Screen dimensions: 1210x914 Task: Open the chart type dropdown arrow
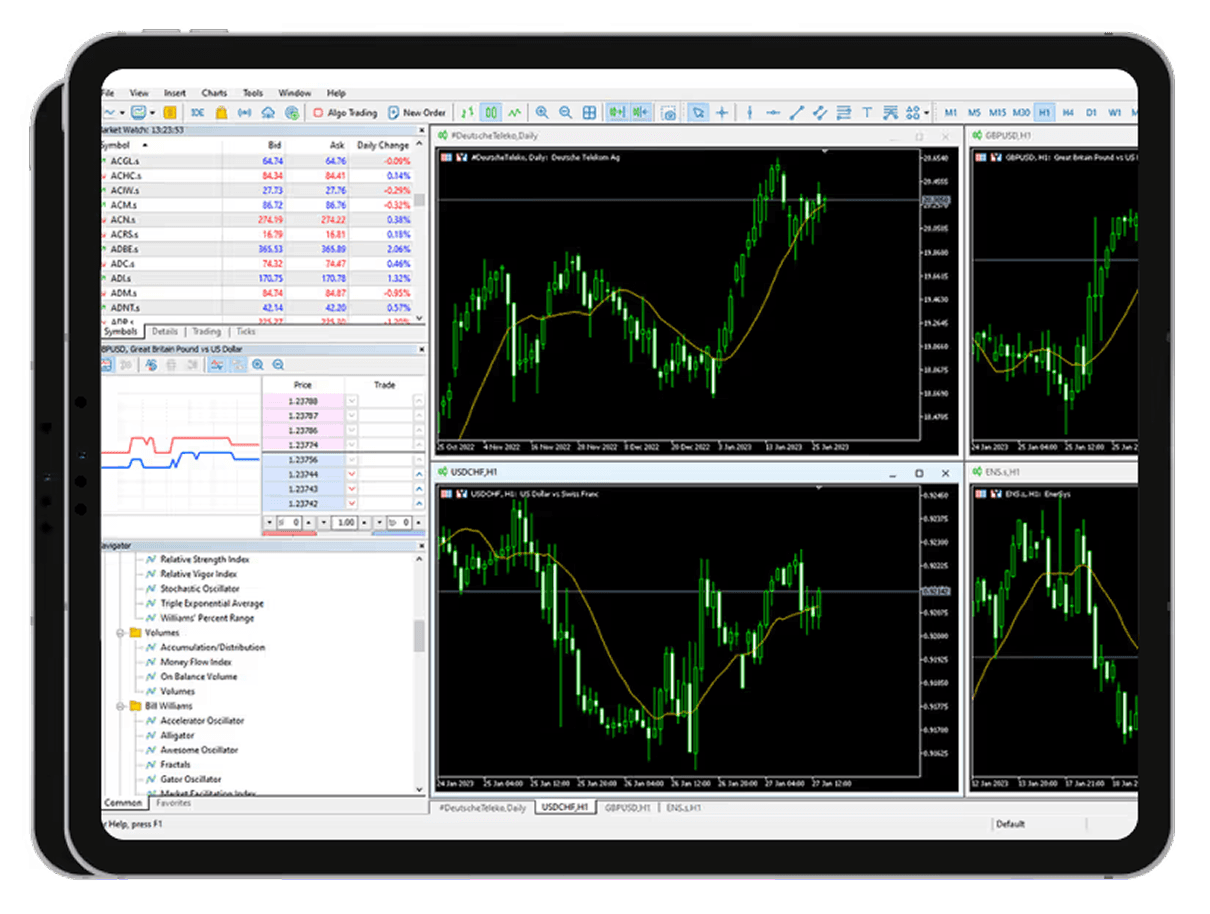(121, 112)
